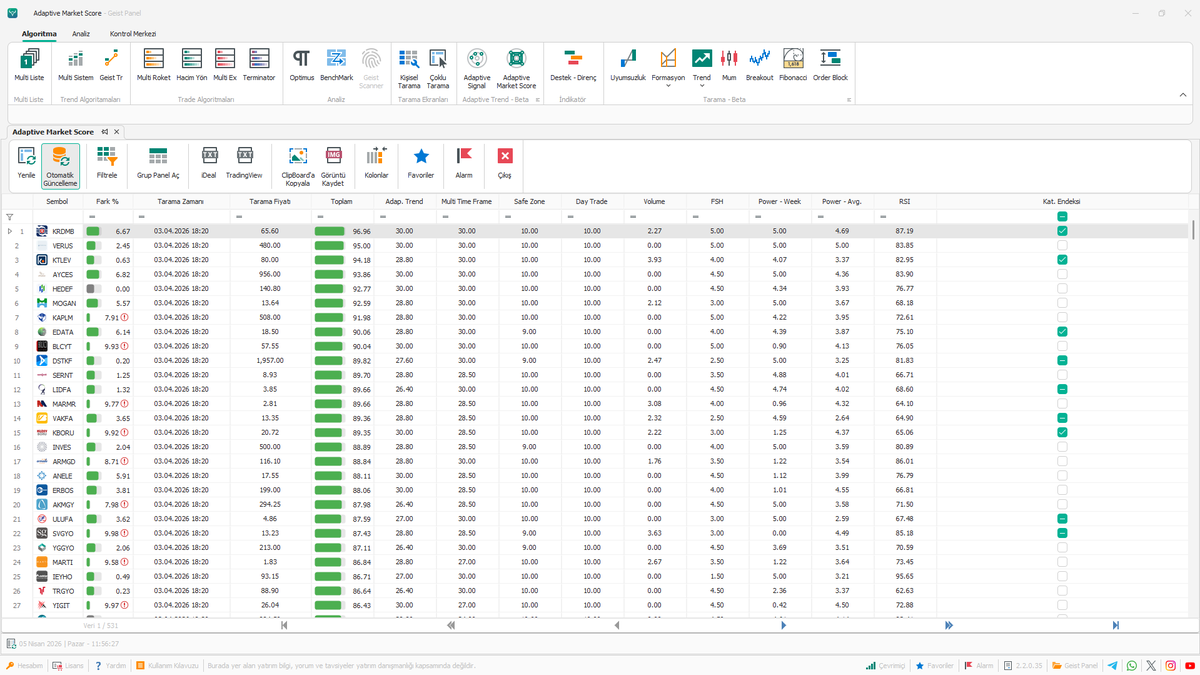The image size is (1200, 675).
Task: Open the Mum candlestick scan
Action: click(x=729, y=65)
